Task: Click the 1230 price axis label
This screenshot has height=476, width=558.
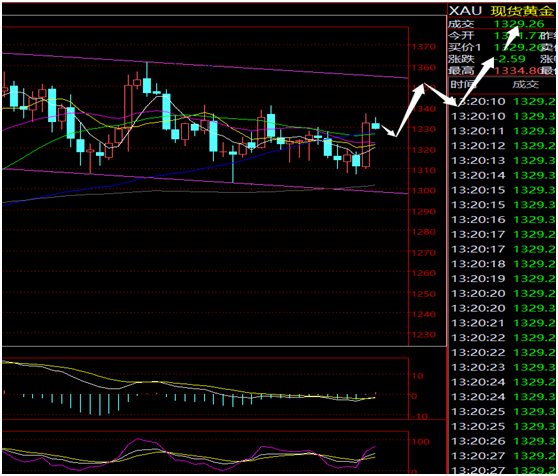Action: 423,335
